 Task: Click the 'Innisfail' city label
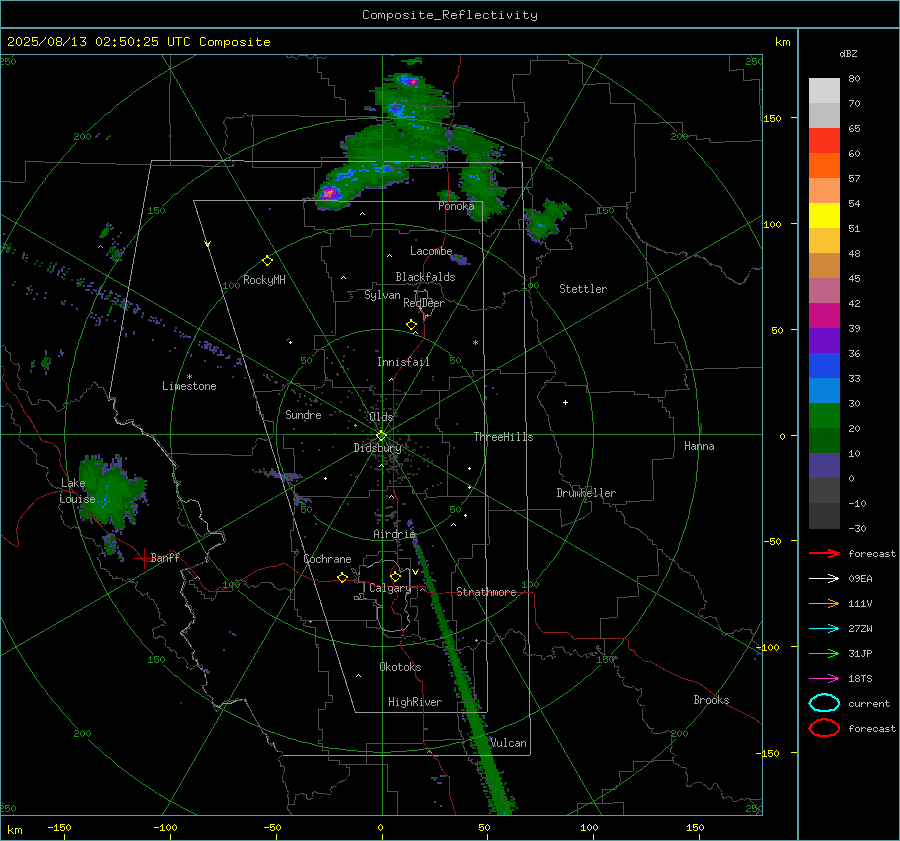[x=403, y=362]
